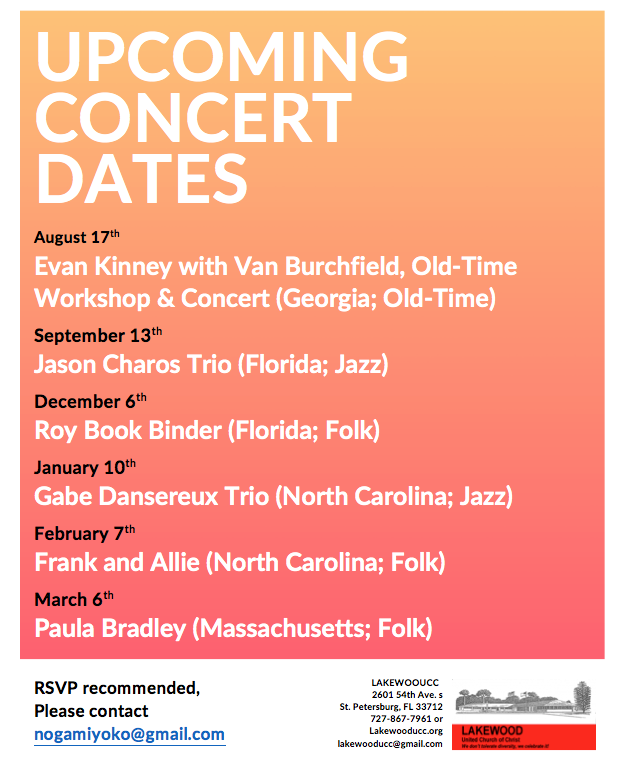625x774 pixels.
Task: Click the RSVP recommended text
Action: click(x=117, y=688)
